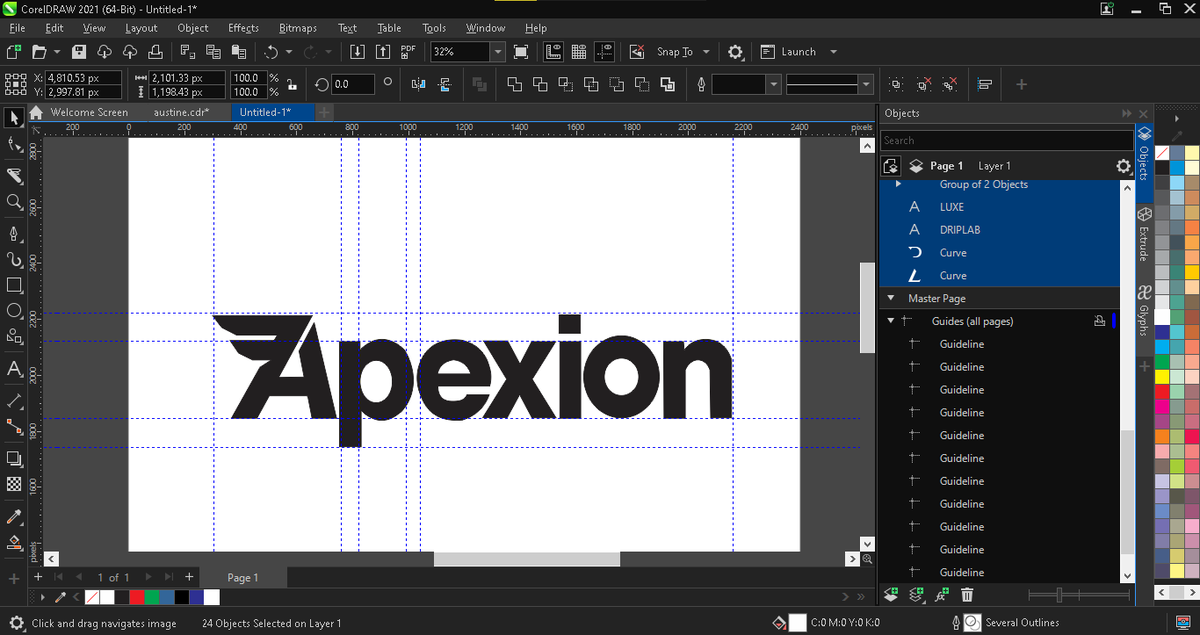Open the Open-file dropdown arrow

56,52
